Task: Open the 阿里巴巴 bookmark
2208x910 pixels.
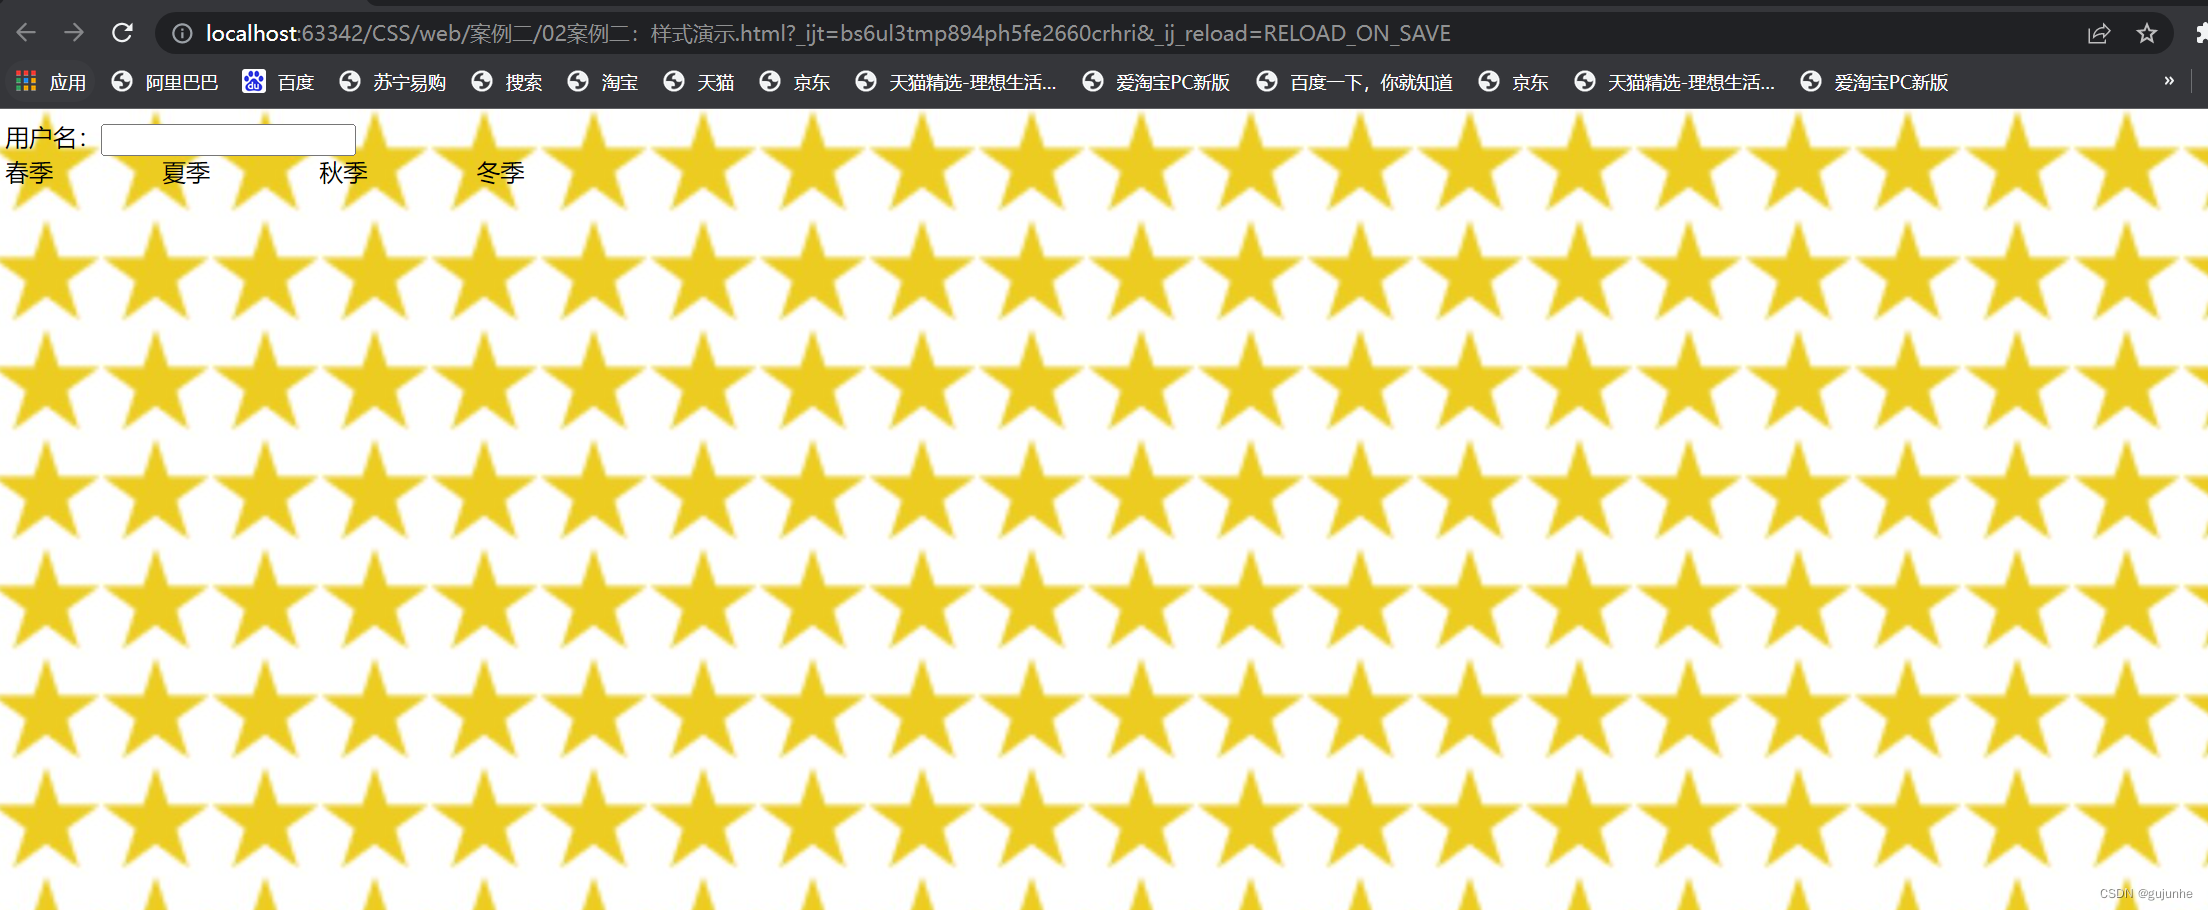Action: [165, 82]
